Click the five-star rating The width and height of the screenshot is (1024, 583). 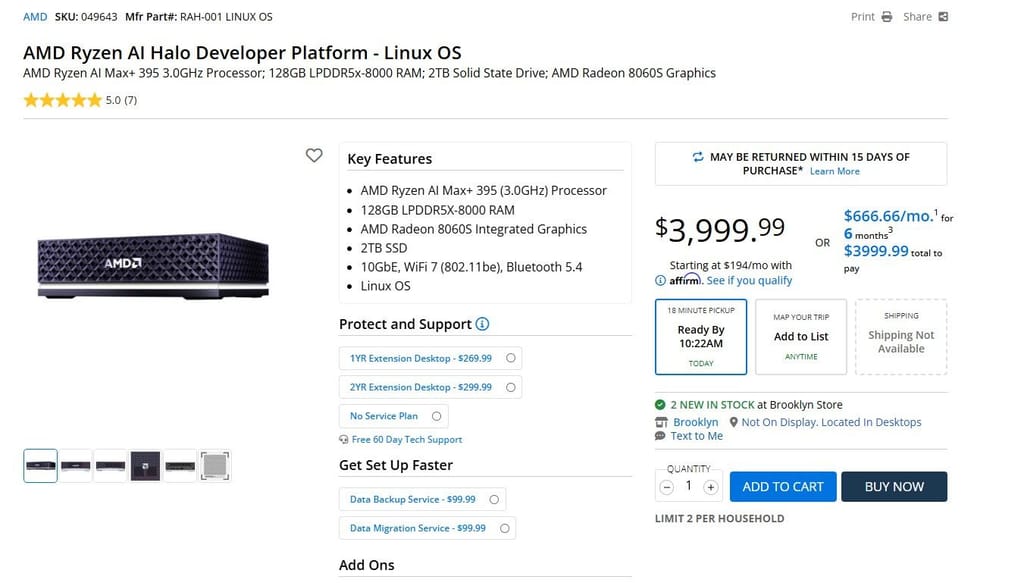63,100
